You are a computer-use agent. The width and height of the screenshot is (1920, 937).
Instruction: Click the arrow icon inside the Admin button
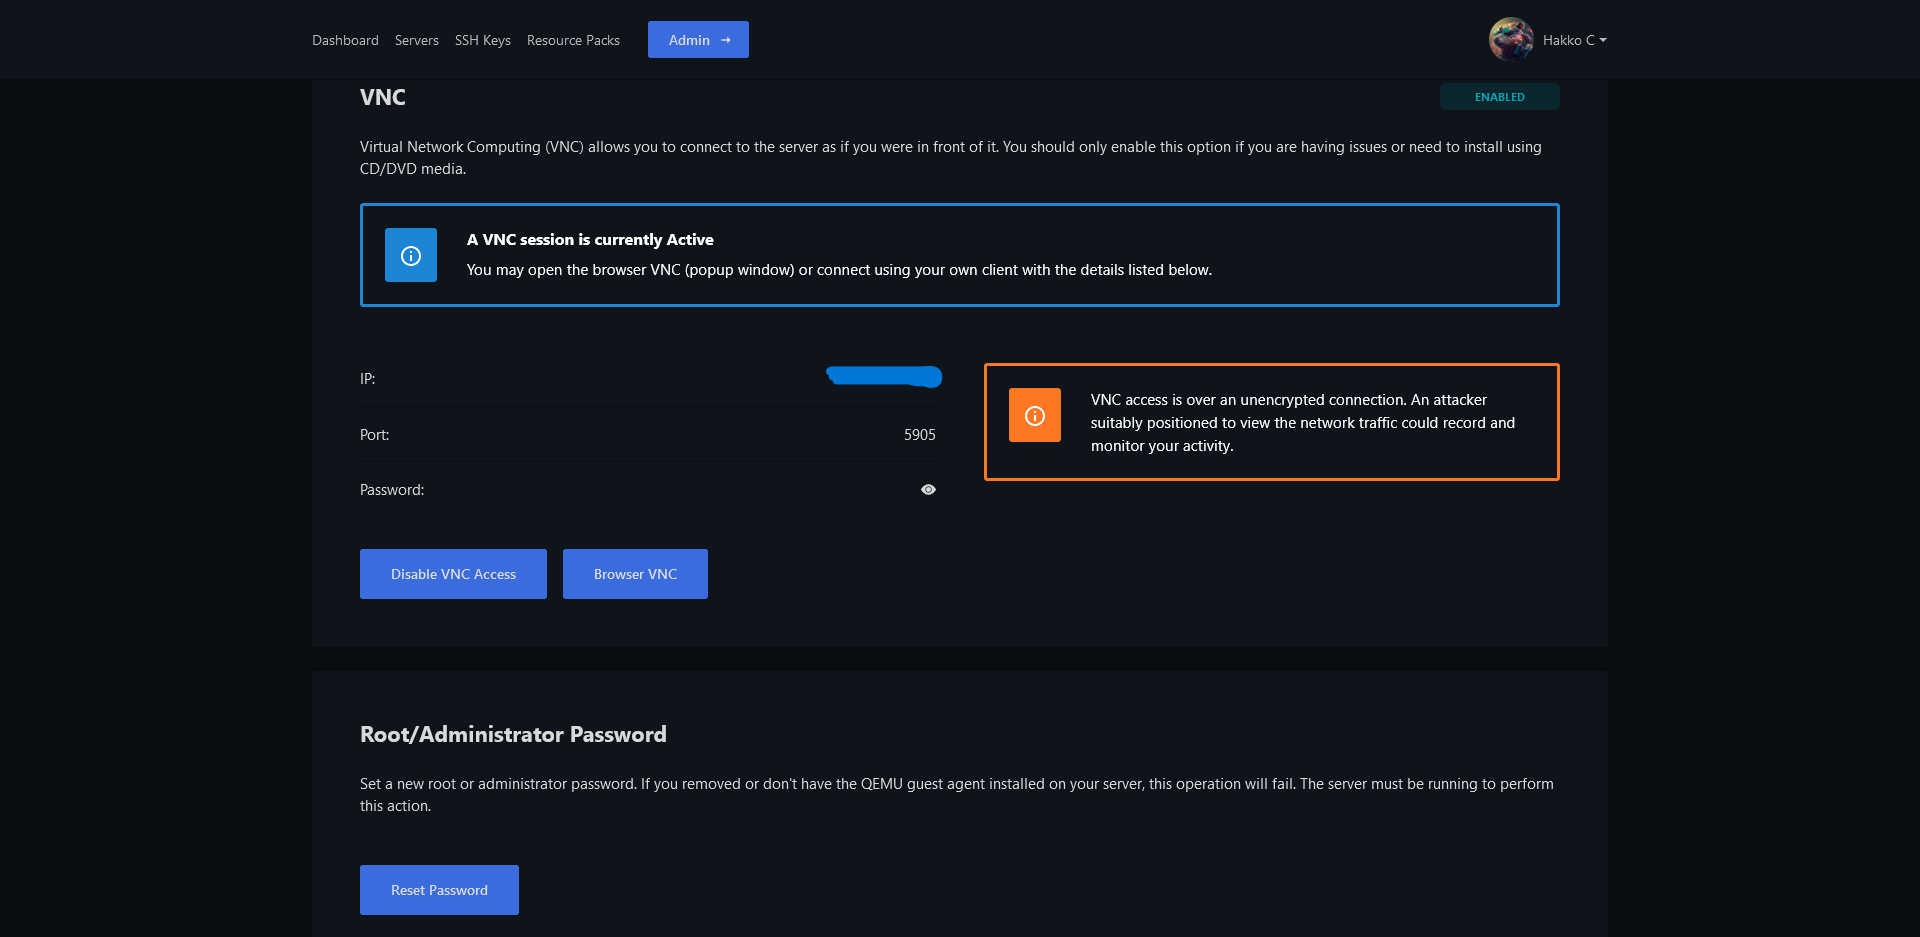pyautogui.click(x=726, y=40)
